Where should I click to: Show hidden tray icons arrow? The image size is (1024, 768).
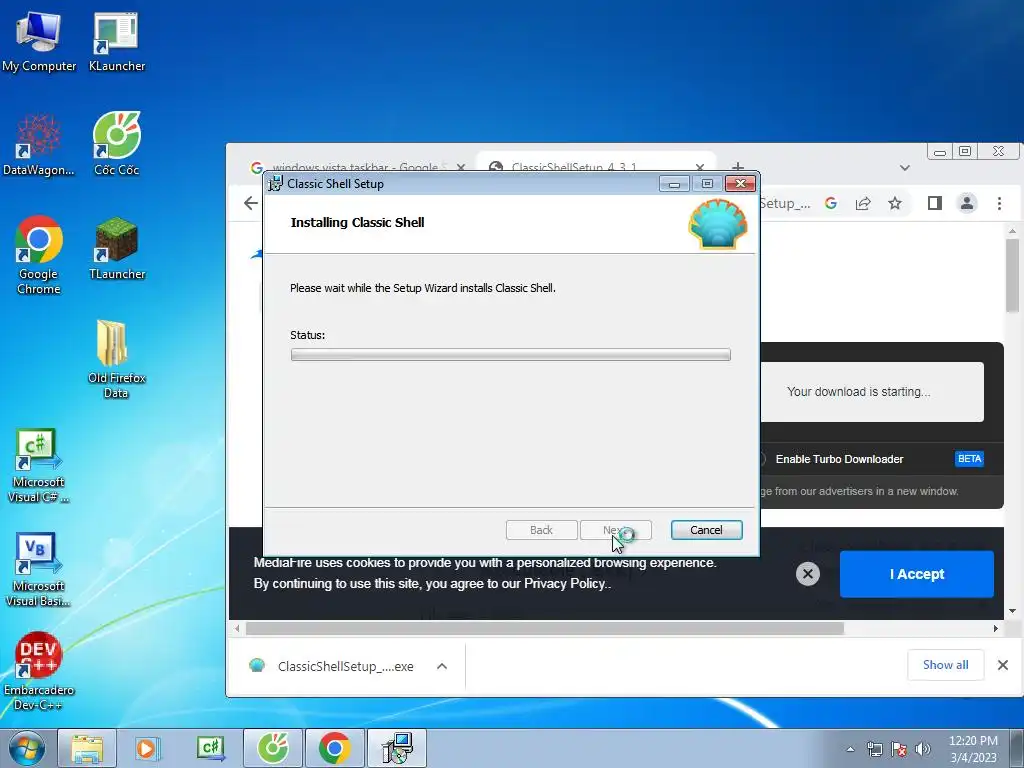coord(850,749)
